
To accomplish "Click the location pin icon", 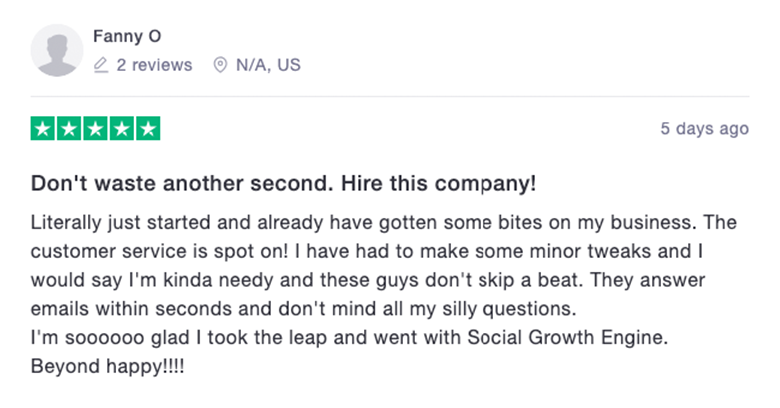I will point(220,65).
